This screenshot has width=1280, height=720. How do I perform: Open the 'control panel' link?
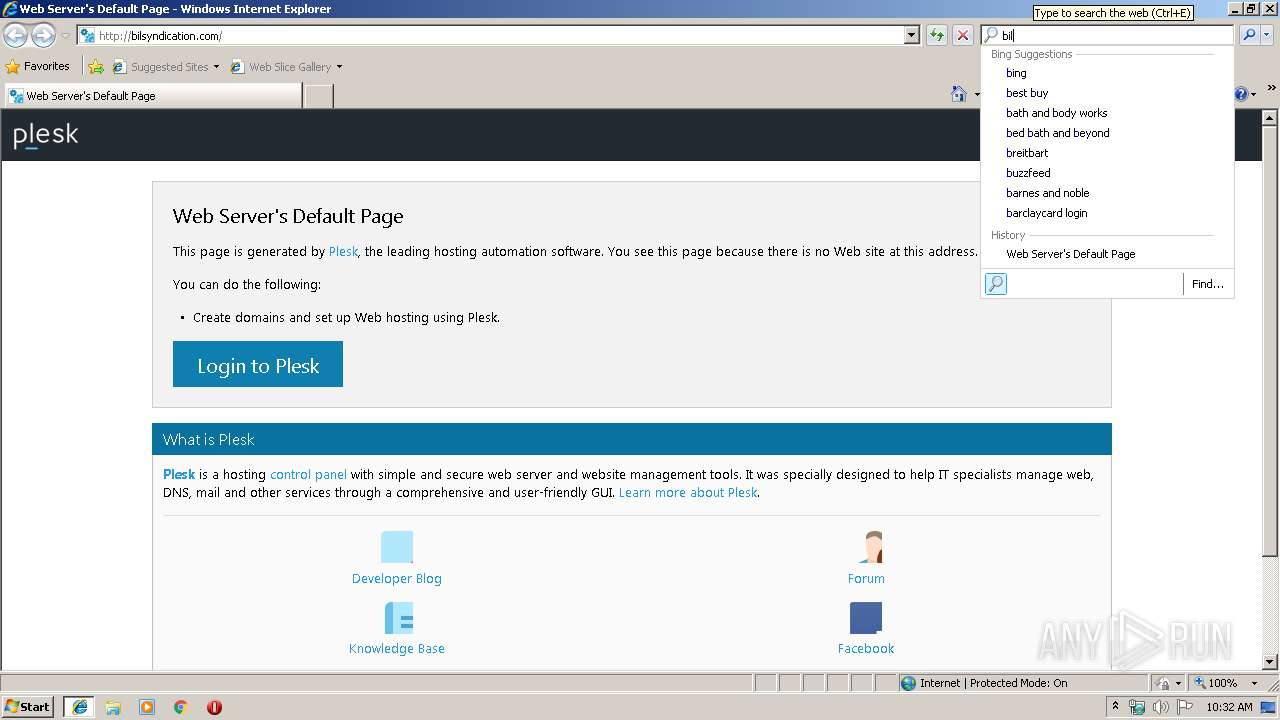coord(308,475)
